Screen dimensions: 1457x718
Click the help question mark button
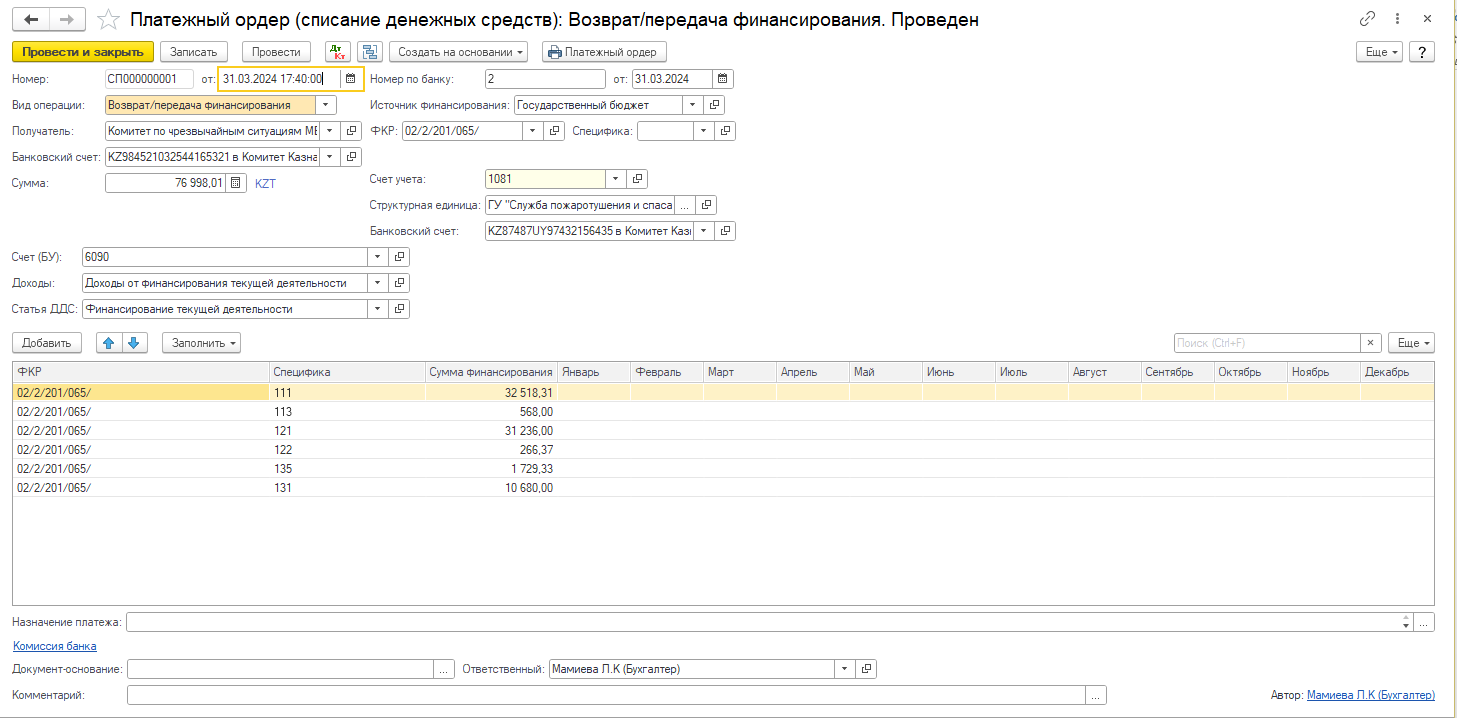1422,52
